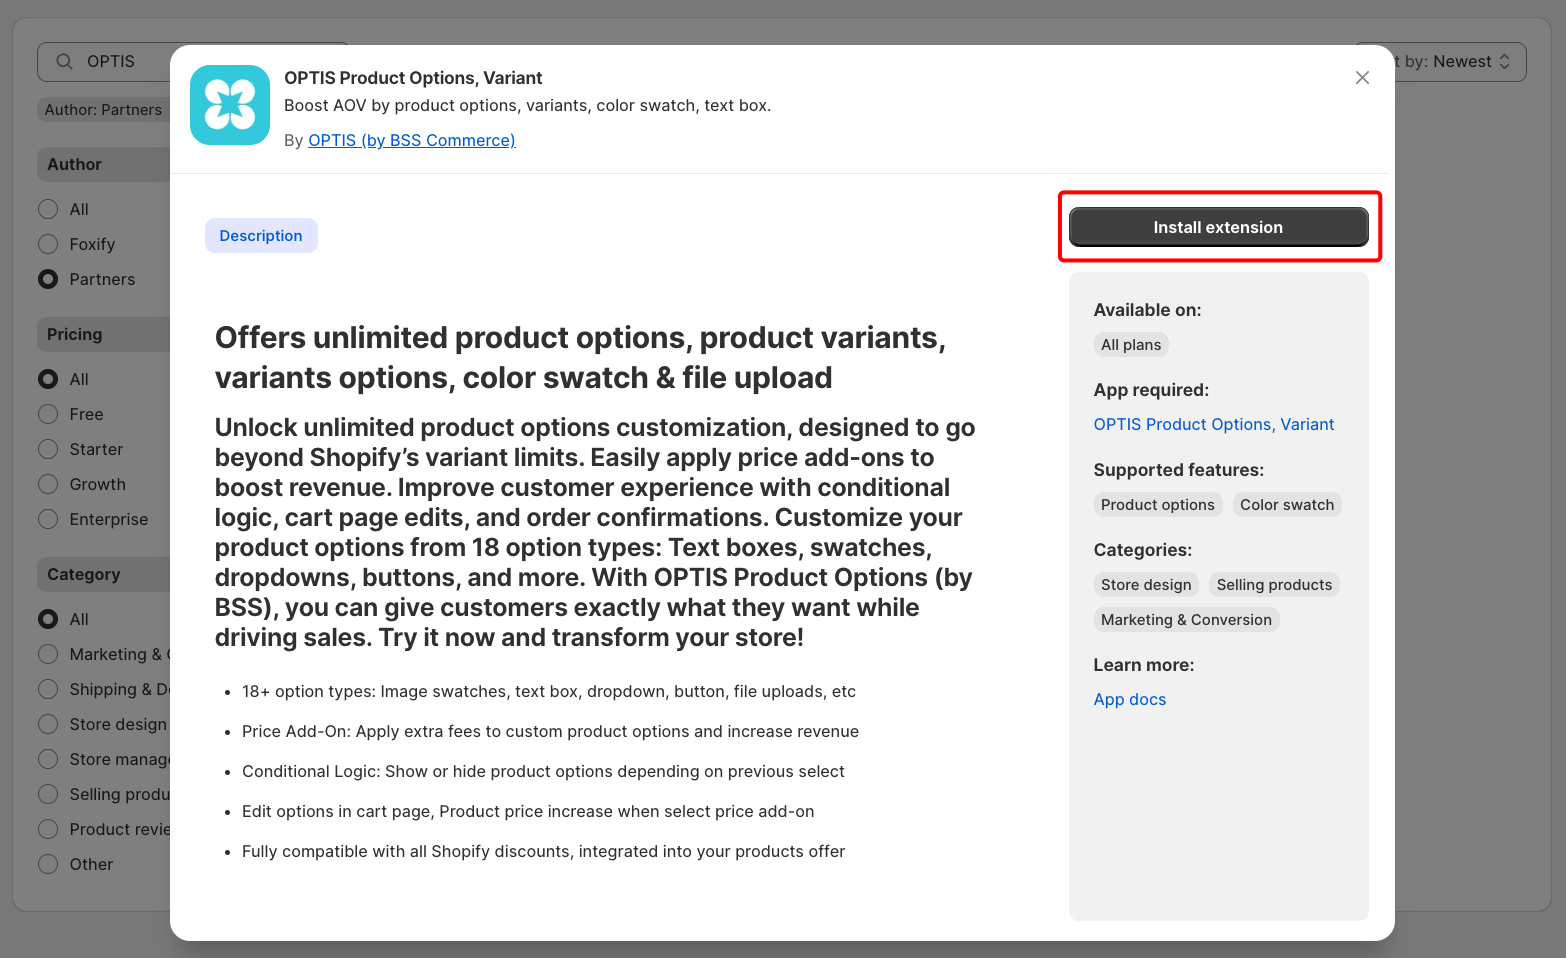This screenshot has height=958, width=1566.
Task: Select the All pricing radio button
Action: (48, 379)
